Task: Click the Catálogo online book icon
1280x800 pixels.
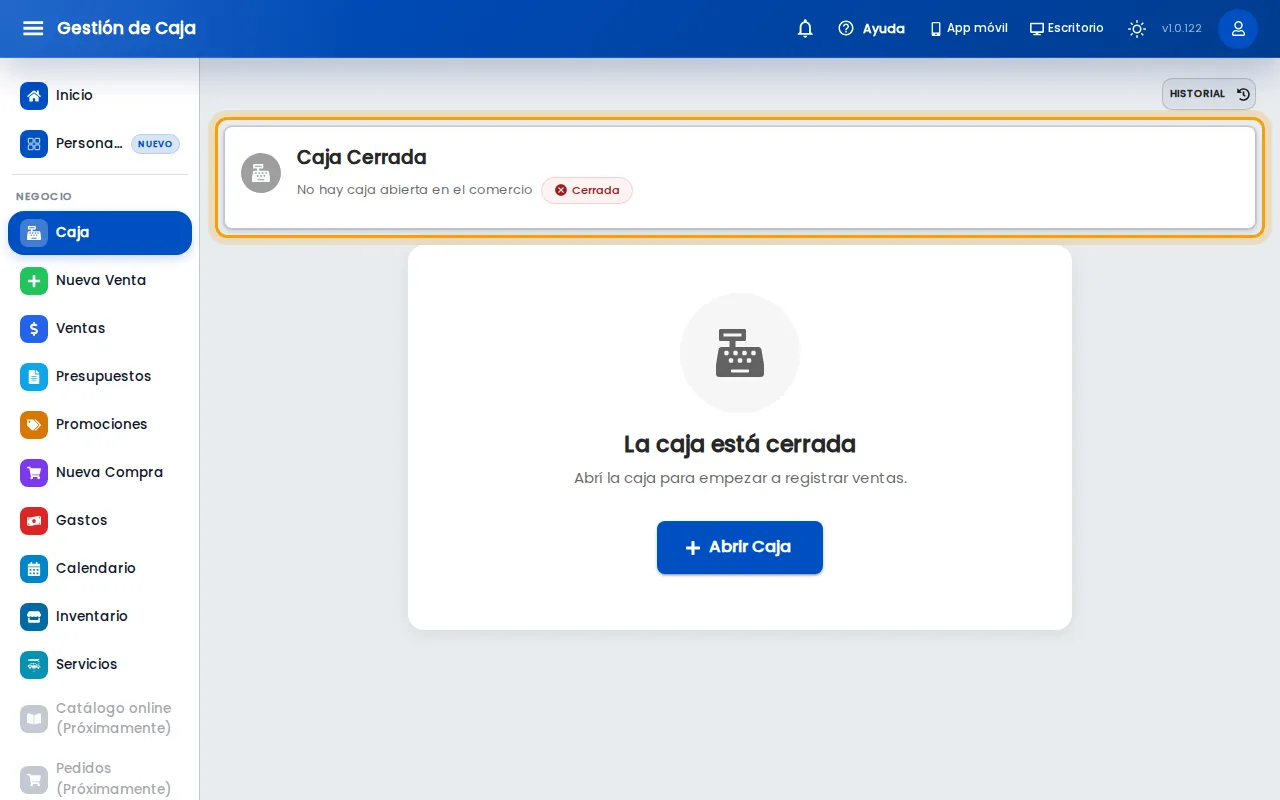Action: click(34, 718)
